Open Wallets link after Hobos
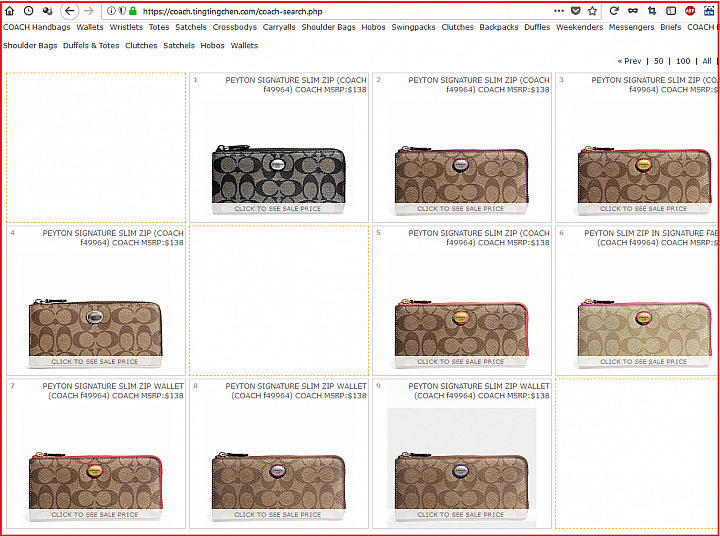This screenshot has height=537, width=720. click(x=244, y=45)
